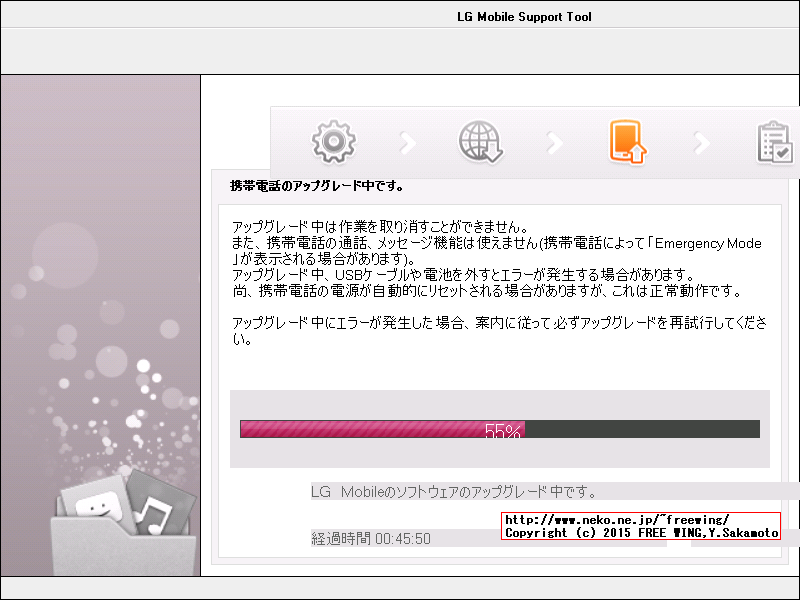Select the settings gear step icon
The image size is (800, 600).
click(x=333, y=141)
